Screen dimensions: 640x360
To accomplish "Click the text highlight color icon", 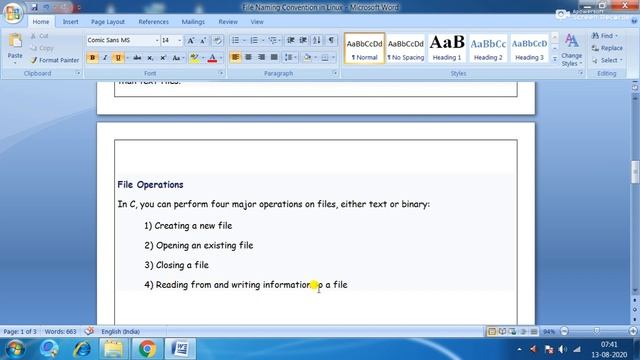I will (x=195, y=58).
